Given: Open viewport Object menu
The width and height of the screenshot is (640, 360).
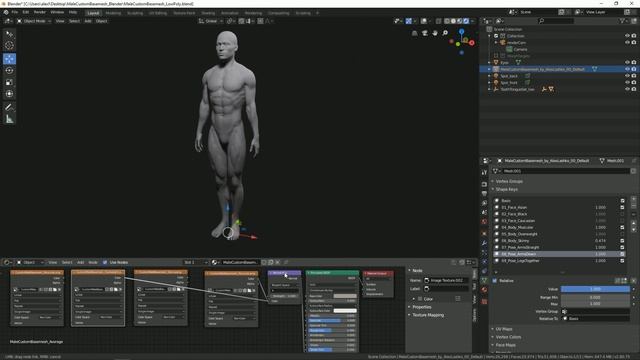Looking at the screenshot, I should [101, 21].
